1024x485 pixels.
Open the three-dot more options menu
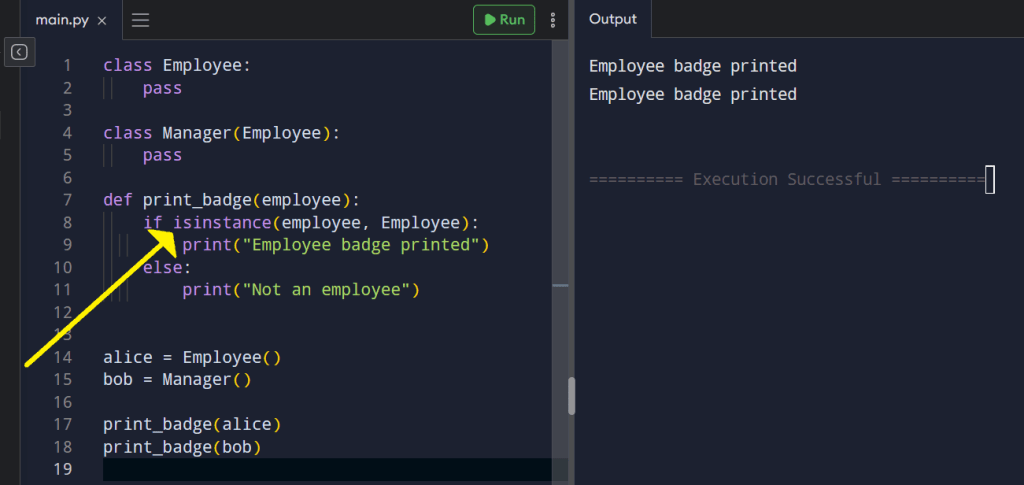click(x=553, y=20)
